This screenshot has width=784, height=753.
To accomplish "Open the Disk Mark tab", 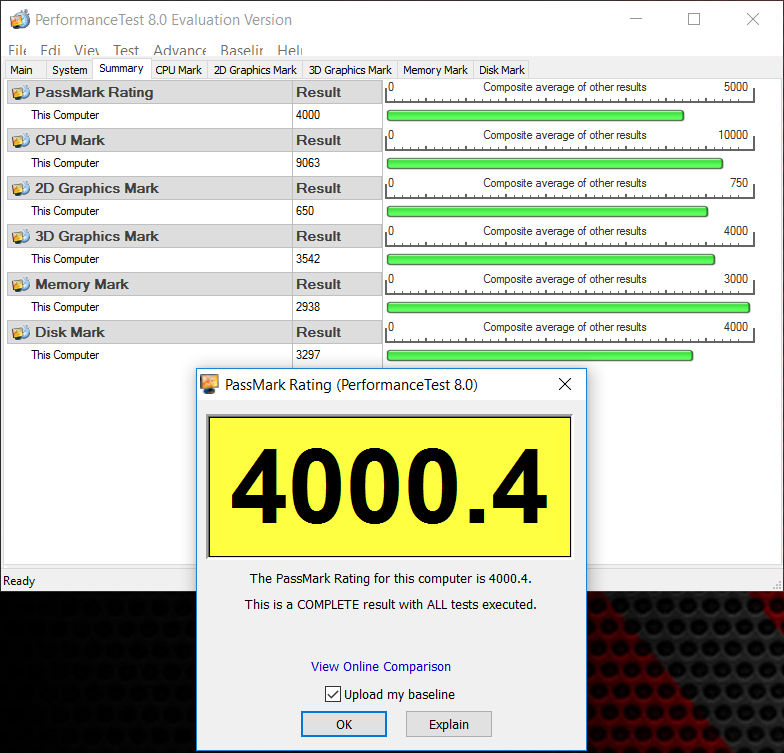I will click(x=501, y=70).
